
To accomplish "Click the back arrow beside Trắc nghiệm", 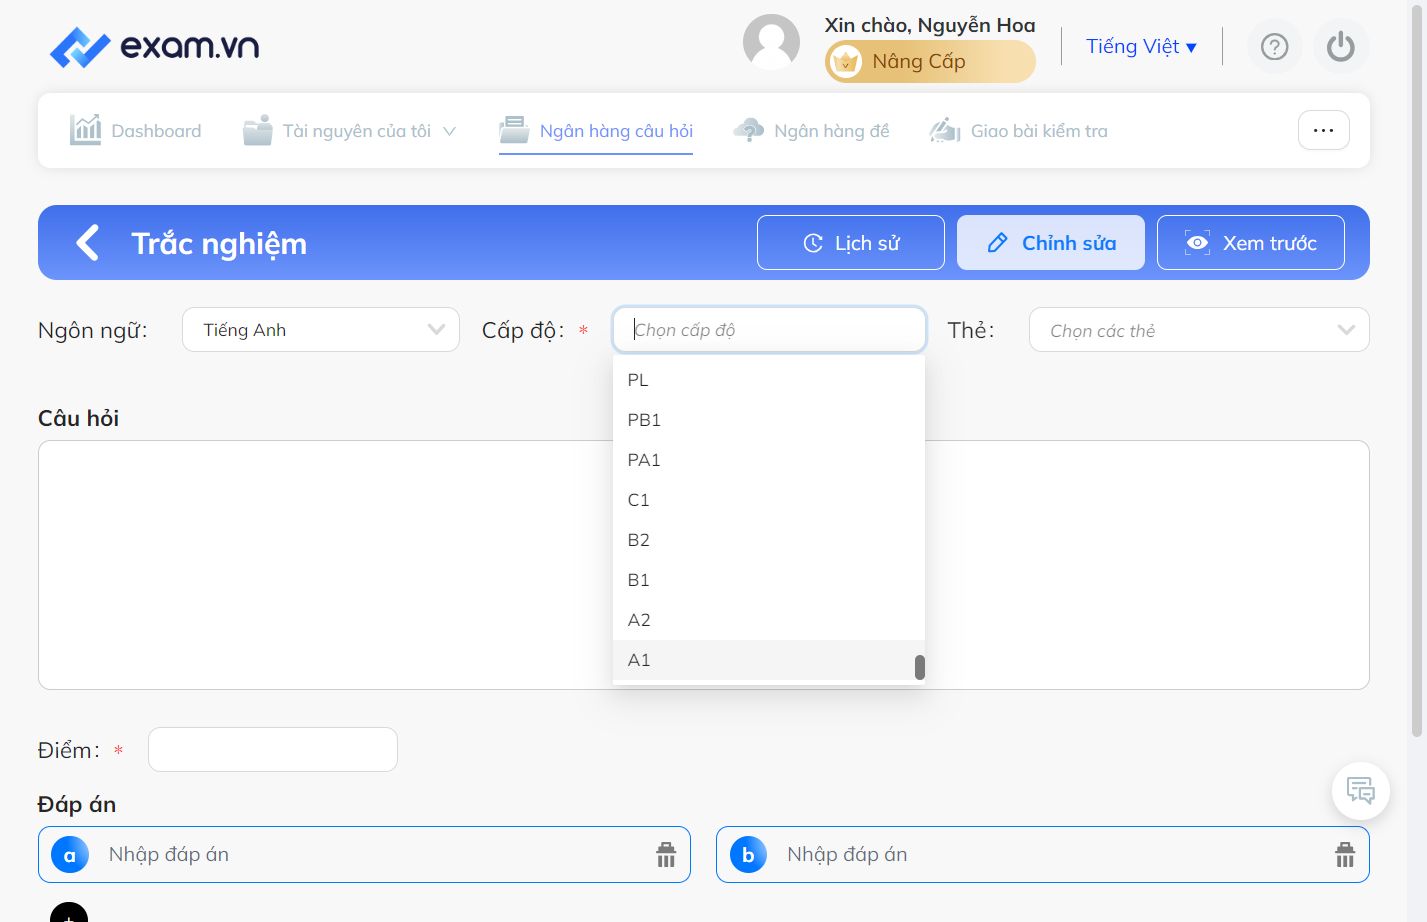I will click(x=88, y=242).
